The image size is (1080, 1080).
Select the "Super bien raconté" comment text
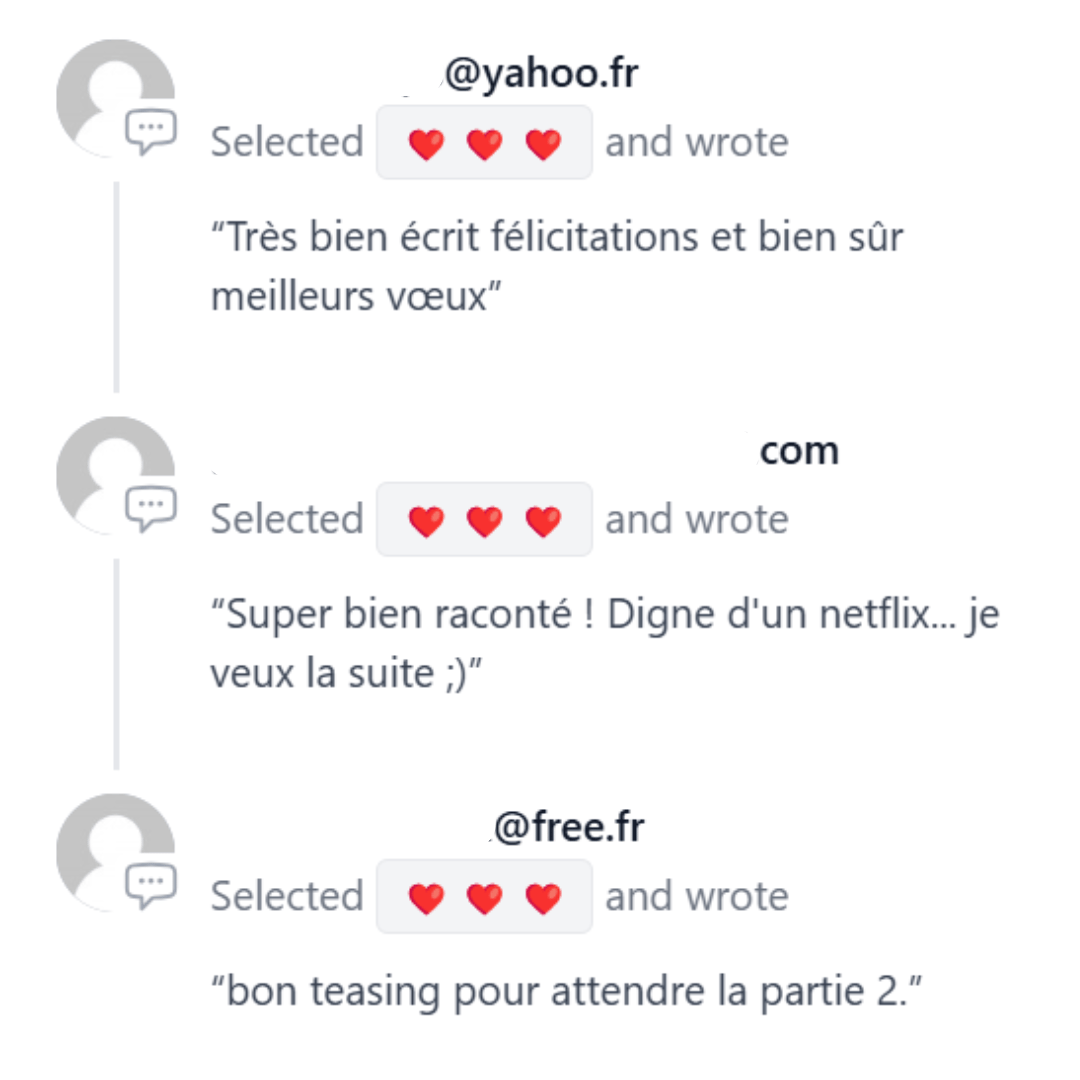(605, 643)
